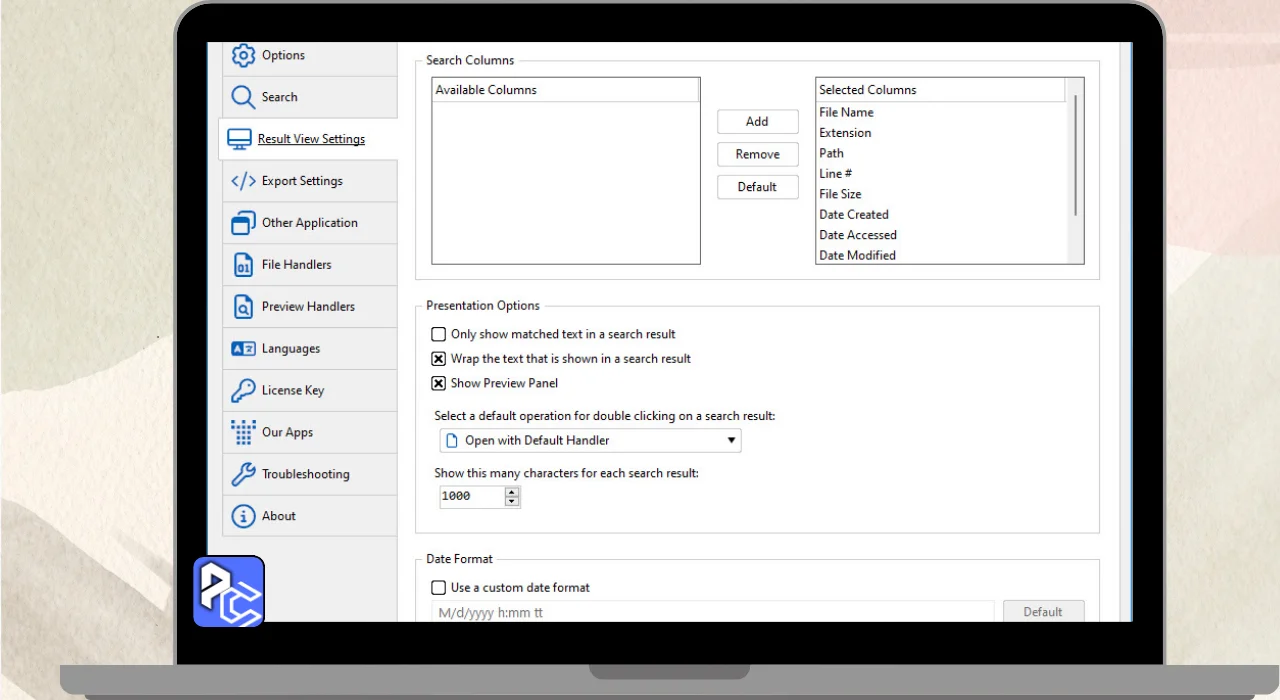Increase characters count with up arrow

[512, 491]
